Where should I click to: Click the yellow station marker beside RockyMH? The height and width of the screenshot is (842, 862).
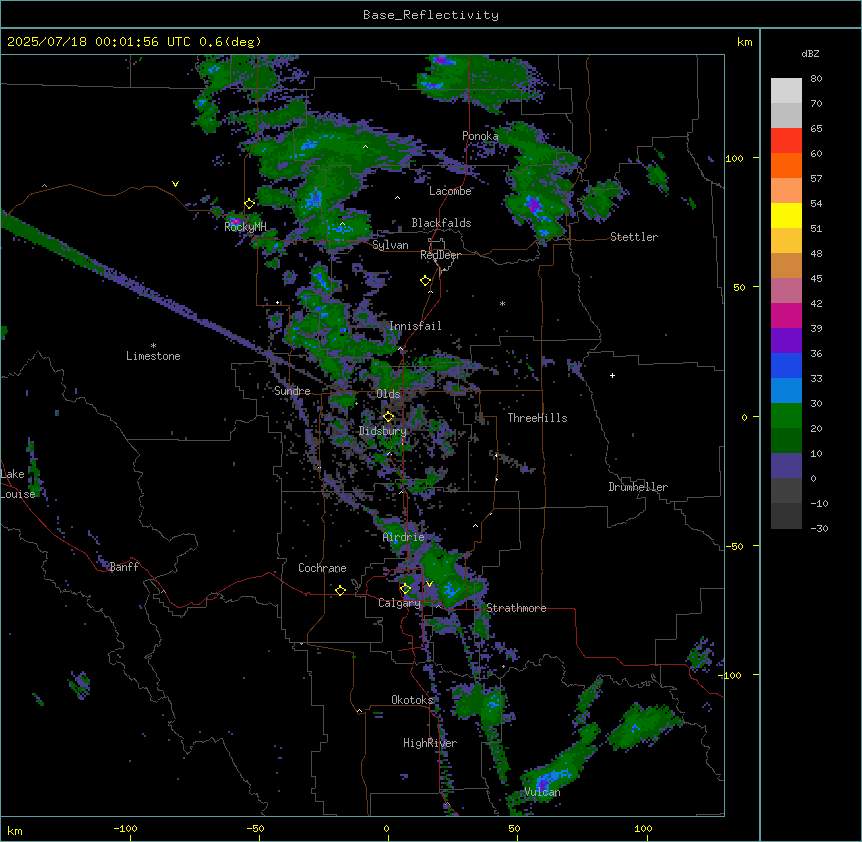249,204
